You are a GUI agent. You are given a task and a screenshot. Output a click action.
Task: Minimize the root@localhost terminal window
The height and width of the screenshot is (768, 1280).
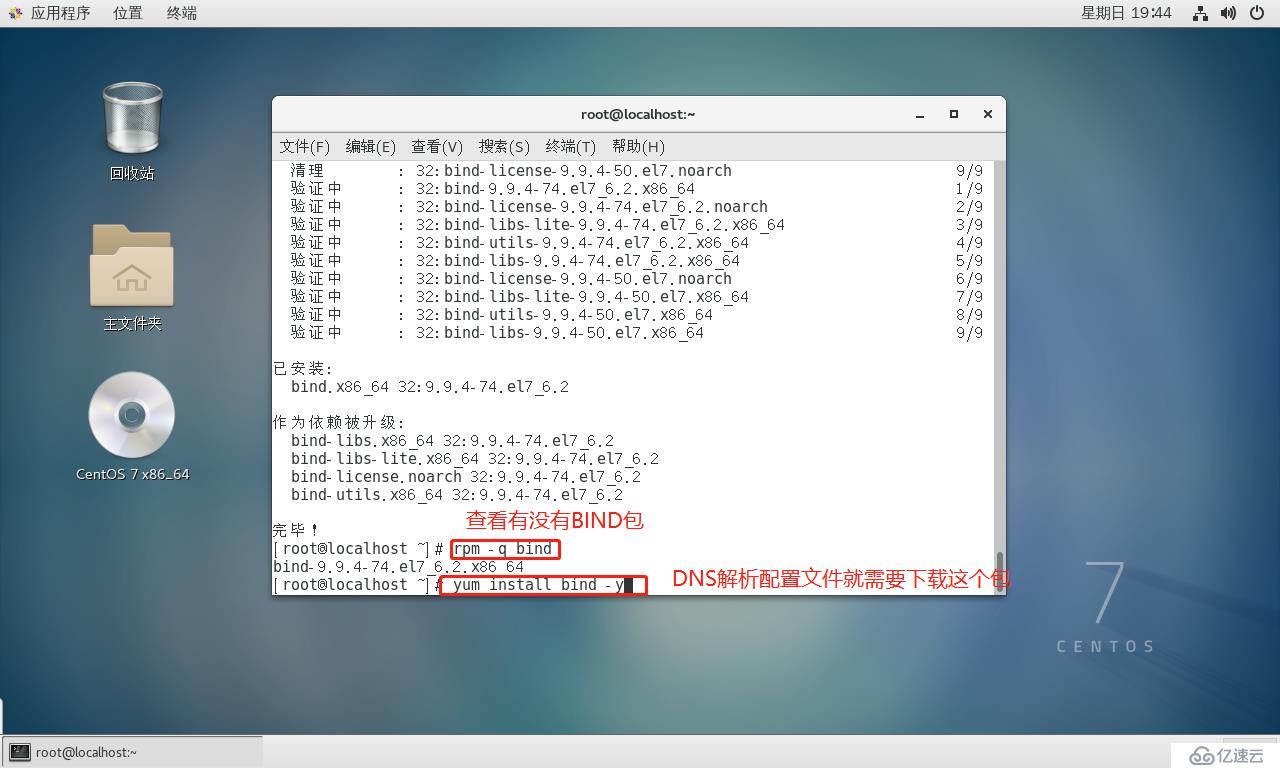click(920, 114)
